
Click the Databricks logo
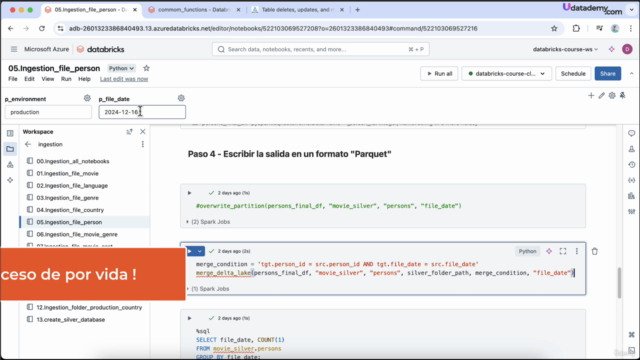point(100,49)
